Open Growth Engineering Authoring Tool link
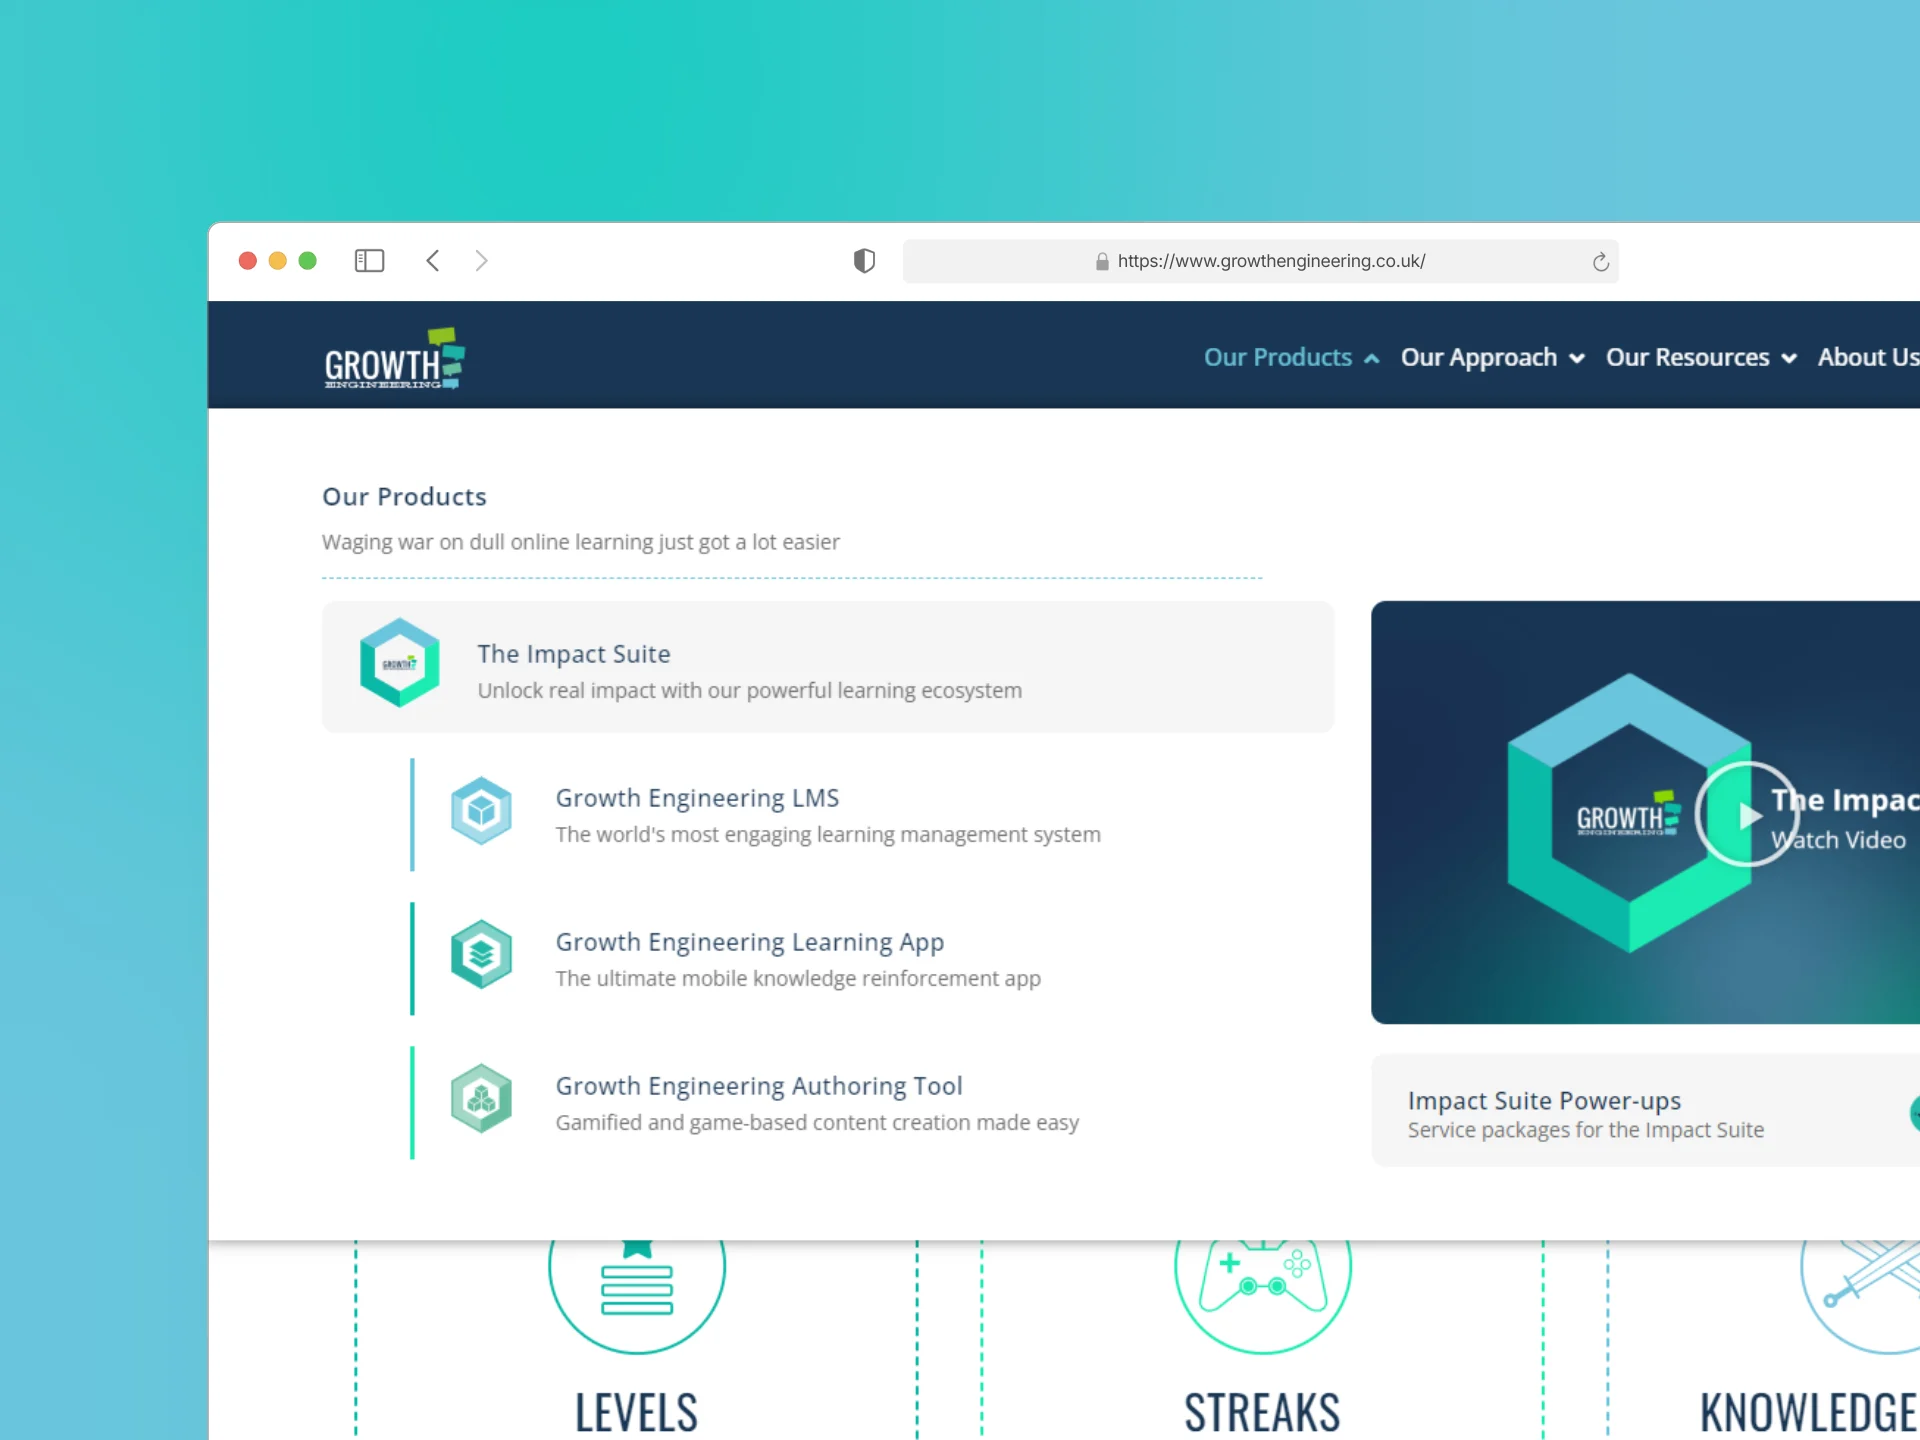Viewport: 1920px width, 1440px height. [x=758, y=1086]
